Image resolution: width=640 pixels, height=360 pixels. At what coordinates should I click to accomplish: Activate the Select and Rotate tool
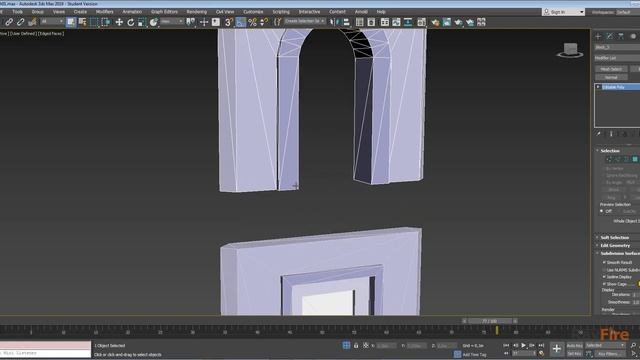131,22
